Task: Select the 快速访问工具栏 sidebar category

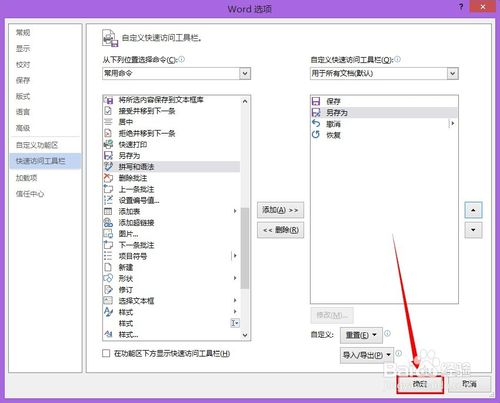Action: click(45, 161)
